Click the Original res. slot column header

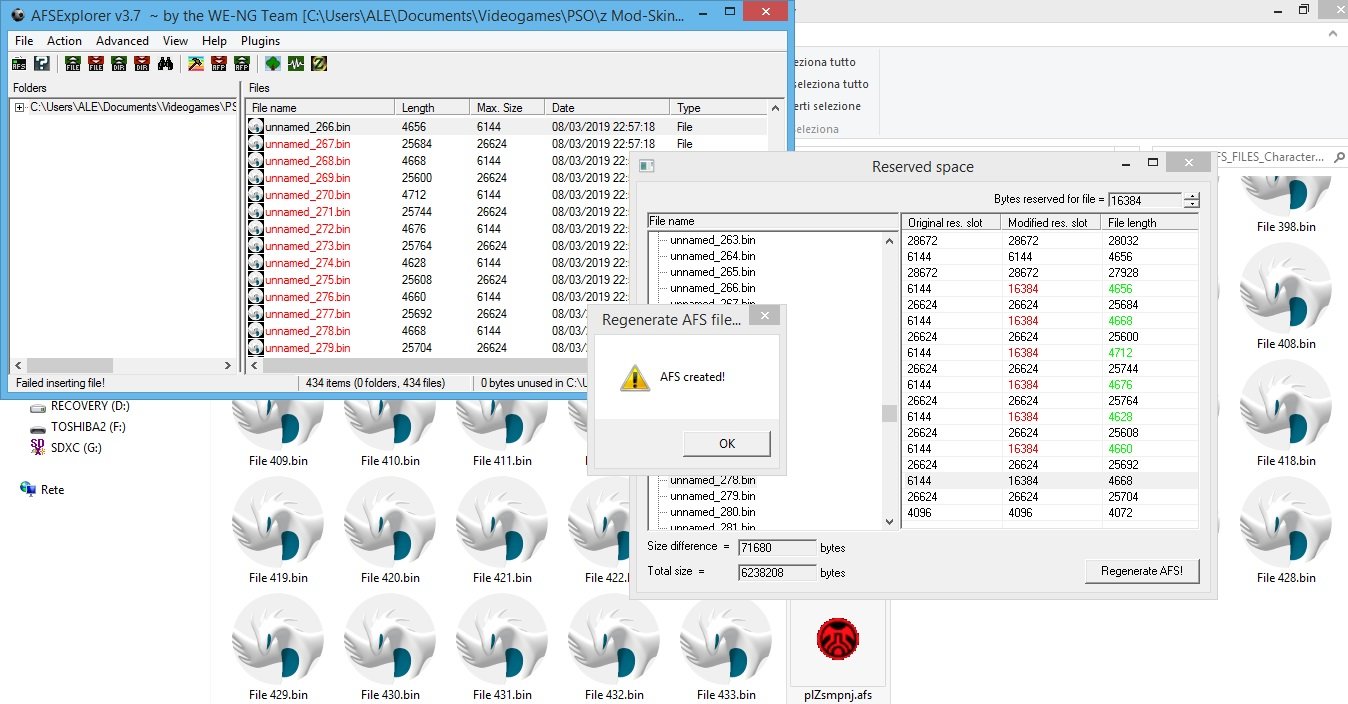pos(951,222)
